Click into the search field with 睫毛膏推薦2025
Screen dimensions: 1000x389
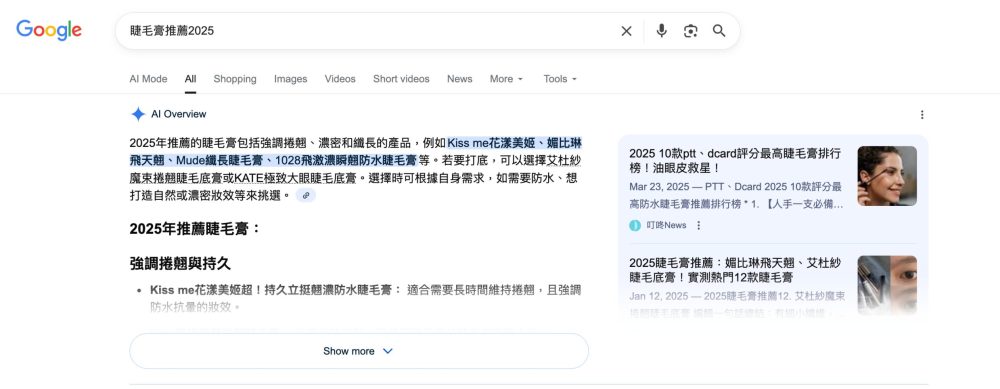370,31
